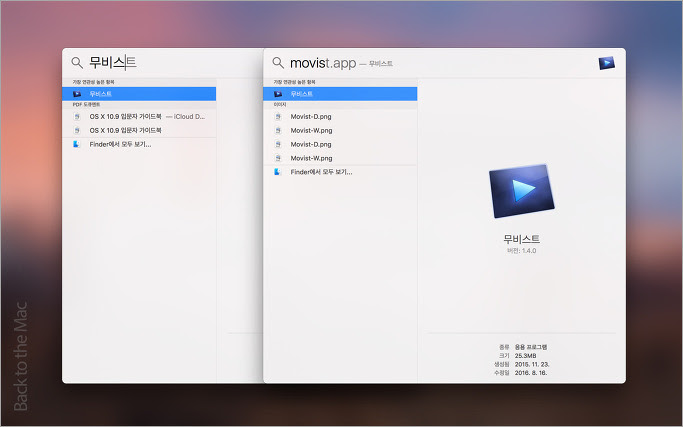Click the modified date 2016. 8. 16.
Image resolution: width=683 pixels, height=427 pixels.
[x=531, y=373]
